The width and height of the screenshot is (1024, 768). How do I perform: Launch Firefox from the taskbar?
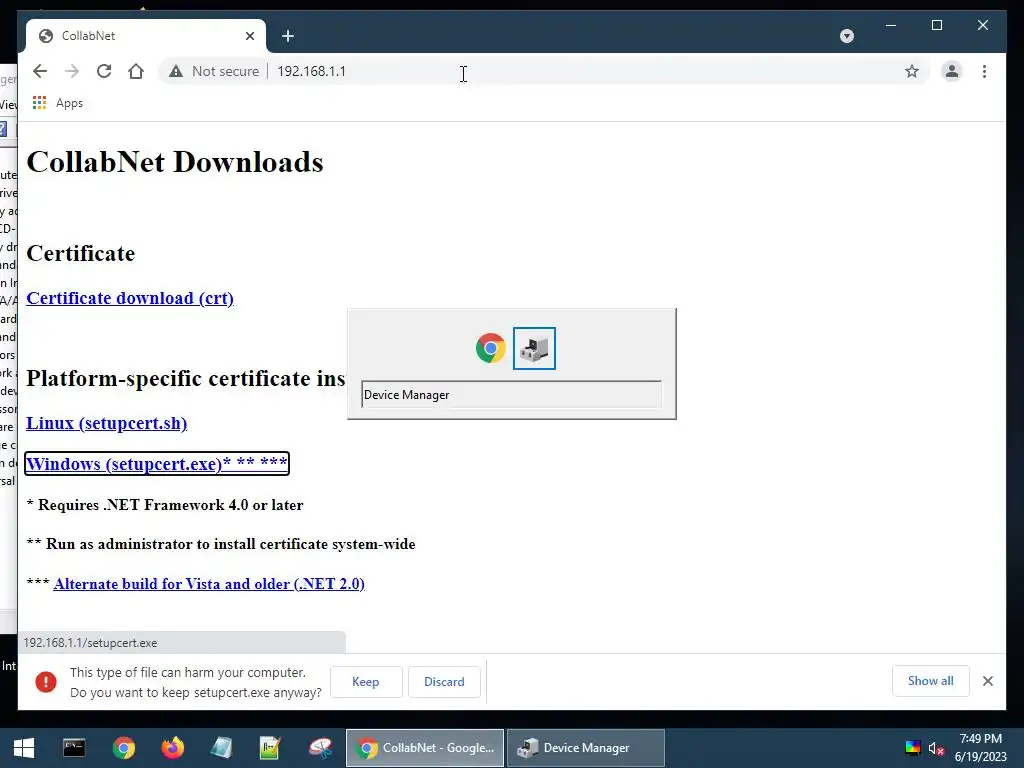(172, 748)
